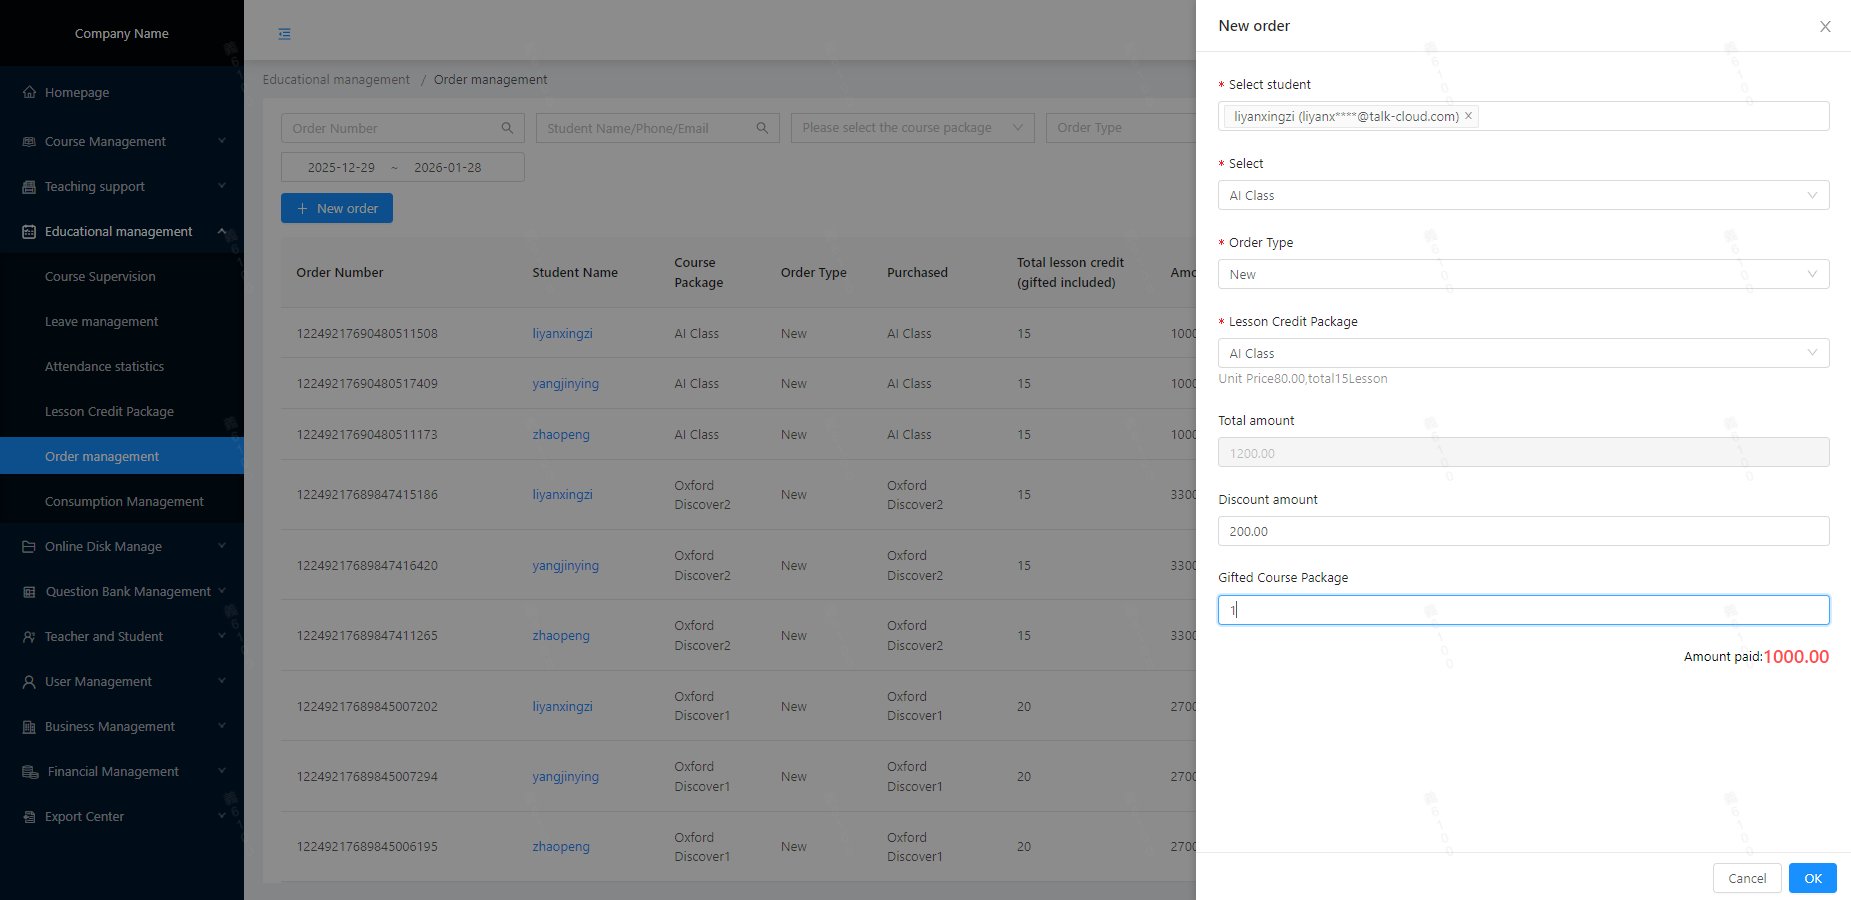The height and width of the screenshot is (900, 1851).
Task: Go to Attendance statistics page
Action: [x=104, y=367]
